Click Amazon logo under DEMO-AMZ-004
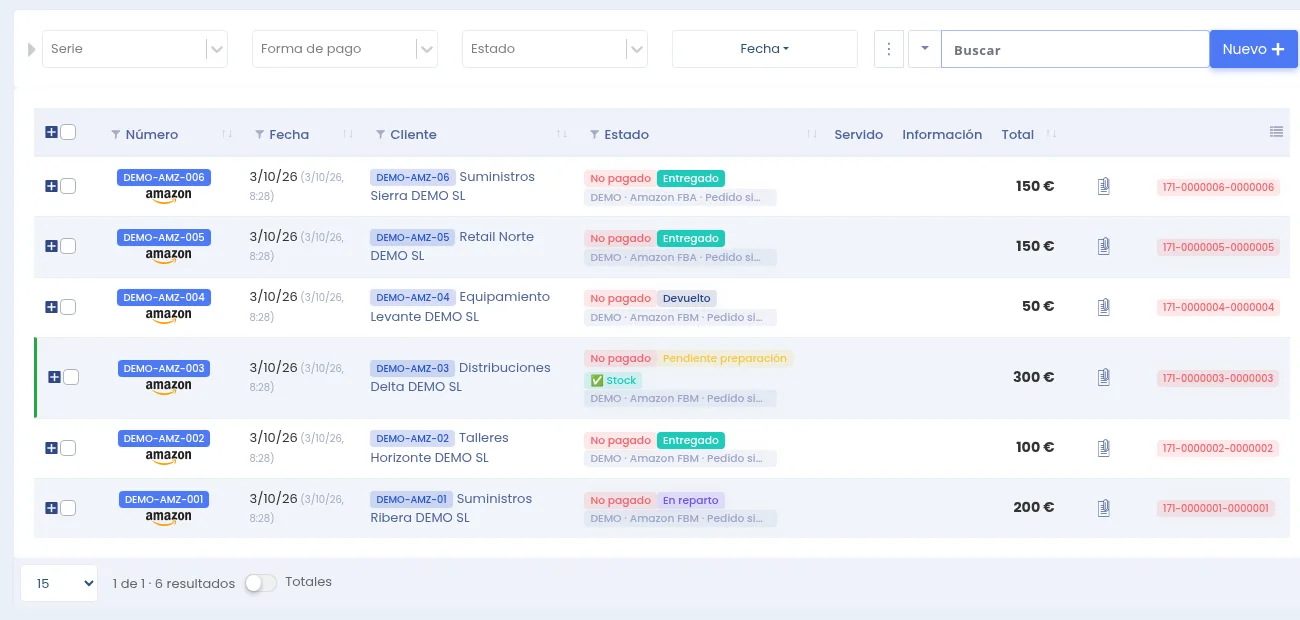Image resolution: width=1300 pixels, height=620 pixels. pyautogui.click(x=168, y=316)
